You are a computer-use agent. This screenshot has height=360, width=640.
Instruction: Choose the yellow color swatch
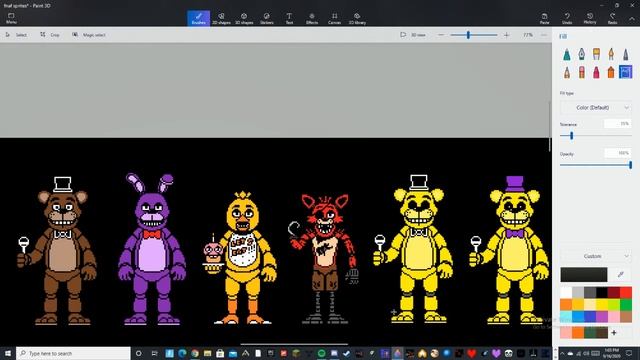pos(602,304)
